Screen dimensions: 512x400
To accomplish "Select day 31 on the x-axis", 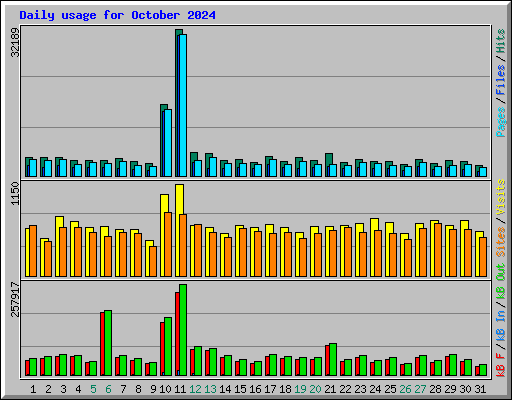I will point(480,389).
